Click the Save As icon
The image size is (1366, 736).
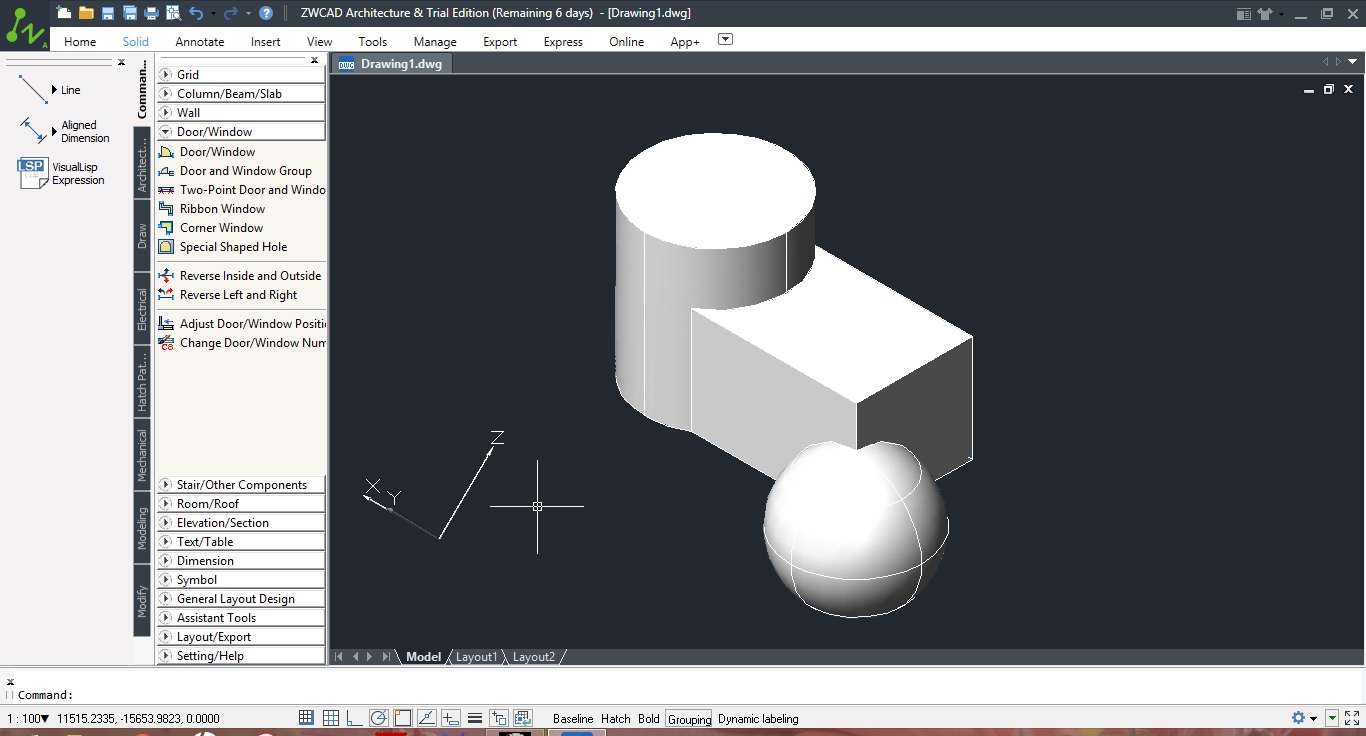[x=130, y=13]
